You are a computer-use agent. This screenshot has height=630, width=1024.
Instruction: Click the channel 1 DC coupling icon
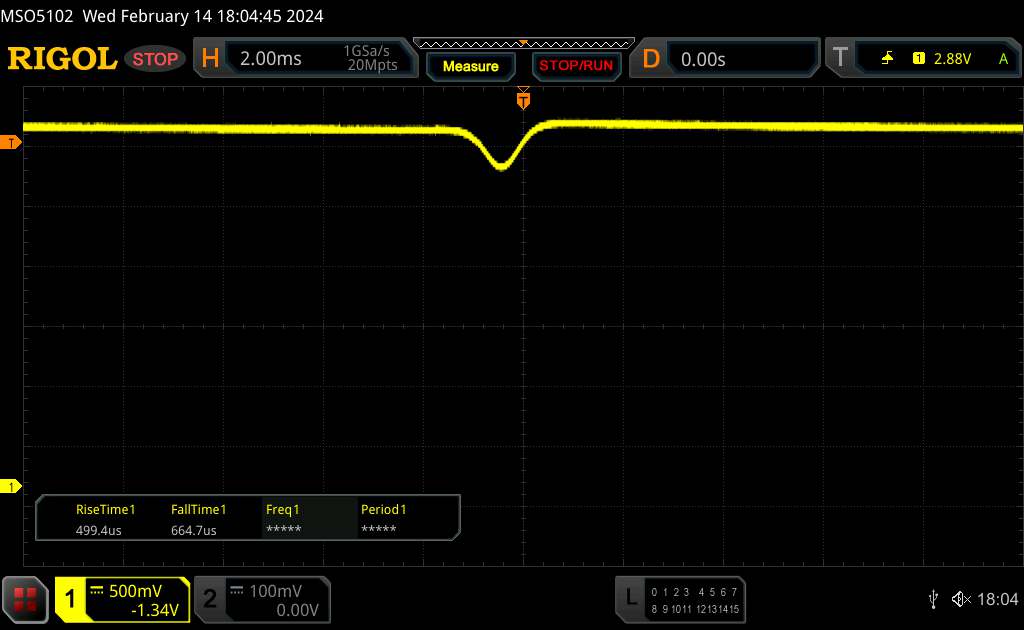click(97, 591)
